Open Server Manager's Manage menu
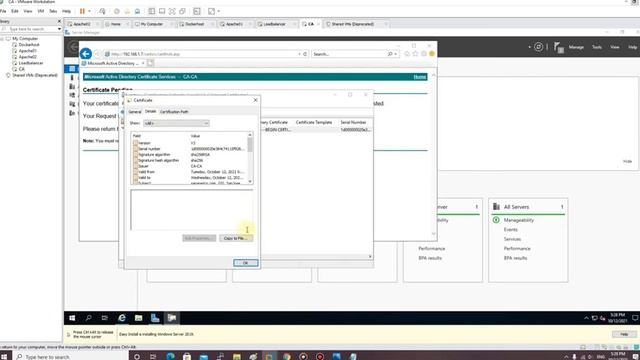Viewport: 640px width, 360px height. point(576,47)
